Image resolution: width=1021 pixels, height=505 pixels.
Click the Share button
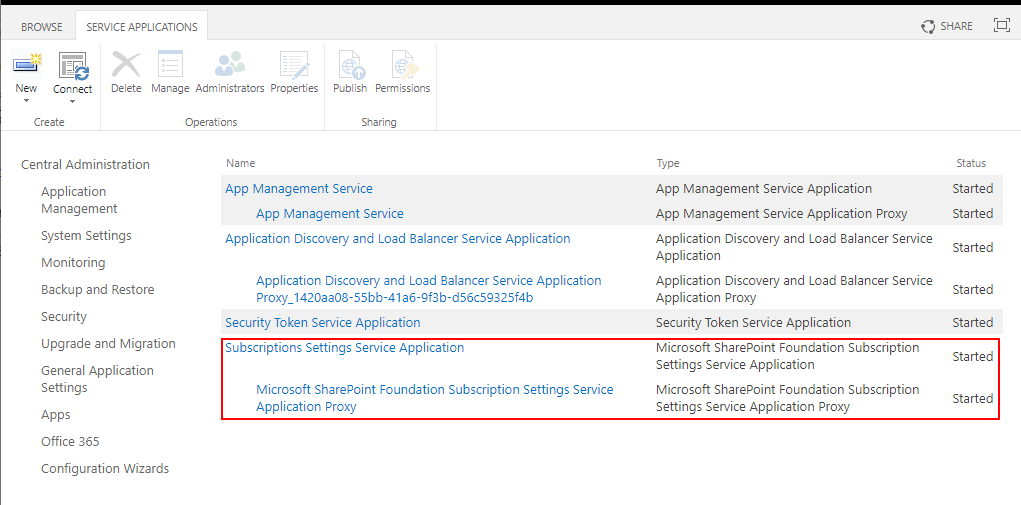tap(946, 26)
